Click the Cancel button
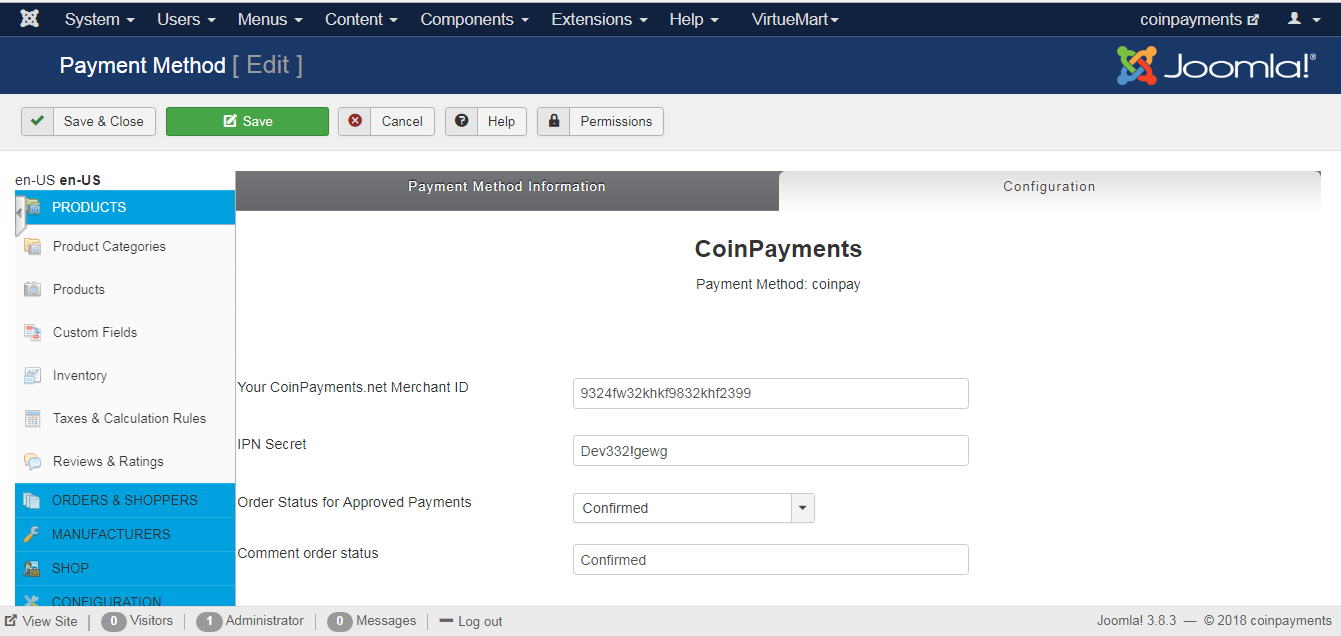Image resolution: width=1341 pixels, height=637 pixels. click(386, 121)
